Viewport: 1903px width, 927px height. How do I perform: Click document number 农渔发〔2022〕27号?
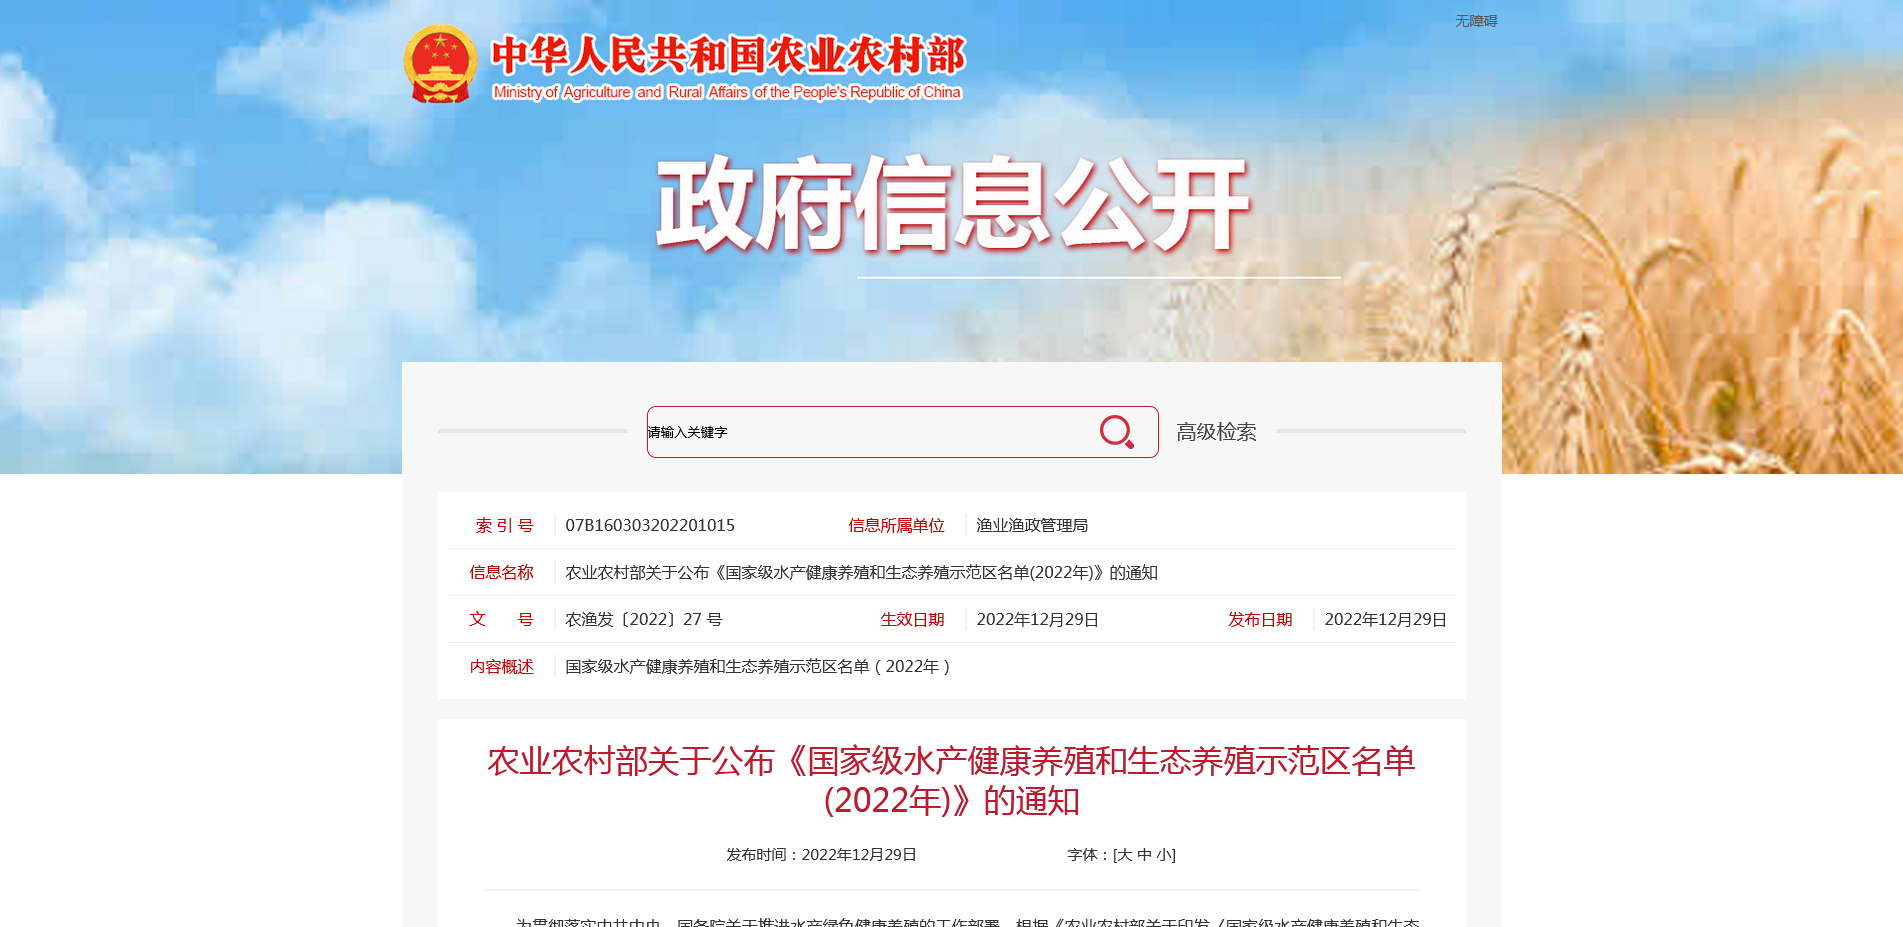pos(643,619)
